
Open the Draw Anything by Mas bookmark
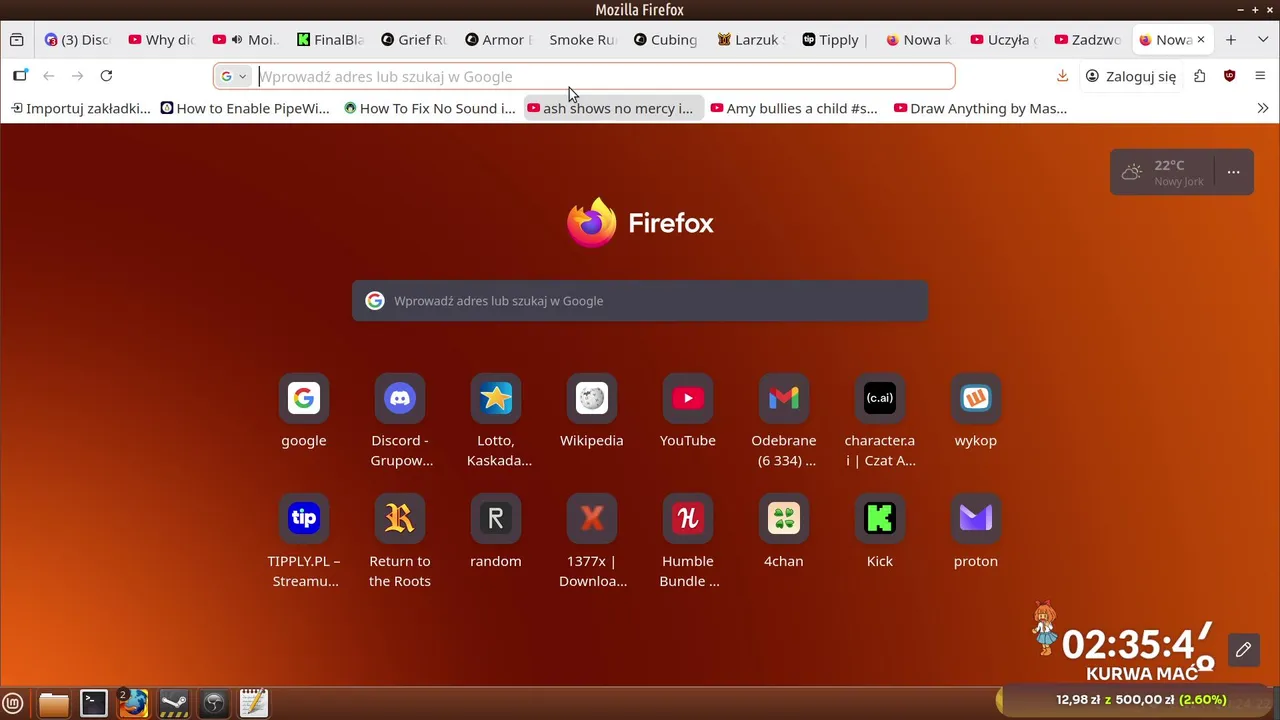point(981,108)
